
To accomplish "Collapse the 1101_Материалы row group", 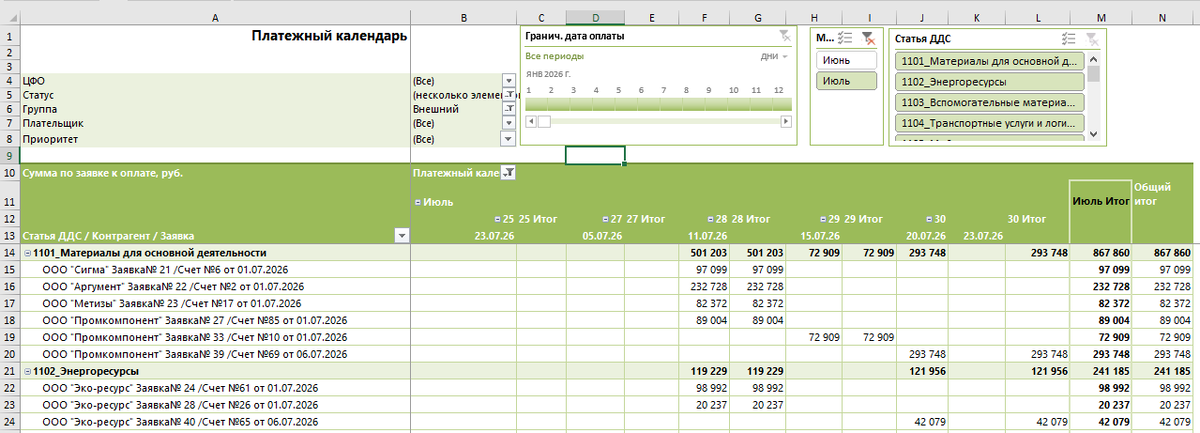I will pos(28,253).
